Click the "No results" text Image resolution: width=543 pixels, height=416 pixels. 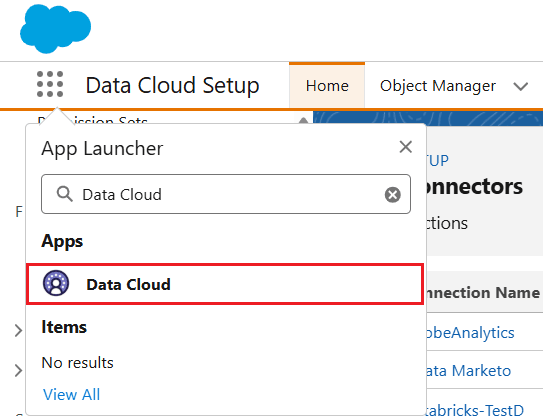(78, 363)
